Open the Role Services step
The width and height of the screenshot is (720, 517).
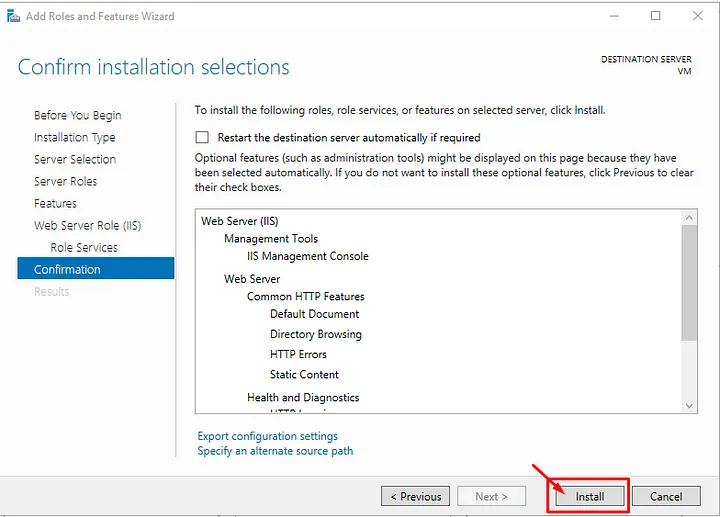(84, 247)
